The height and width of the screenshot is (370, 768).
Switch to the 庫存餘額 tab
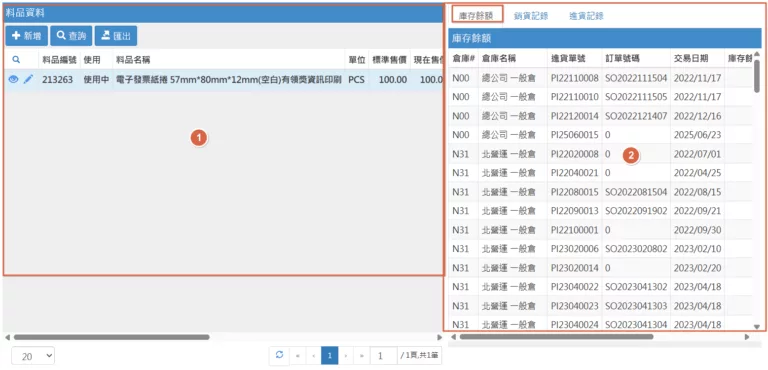point(476,16)
